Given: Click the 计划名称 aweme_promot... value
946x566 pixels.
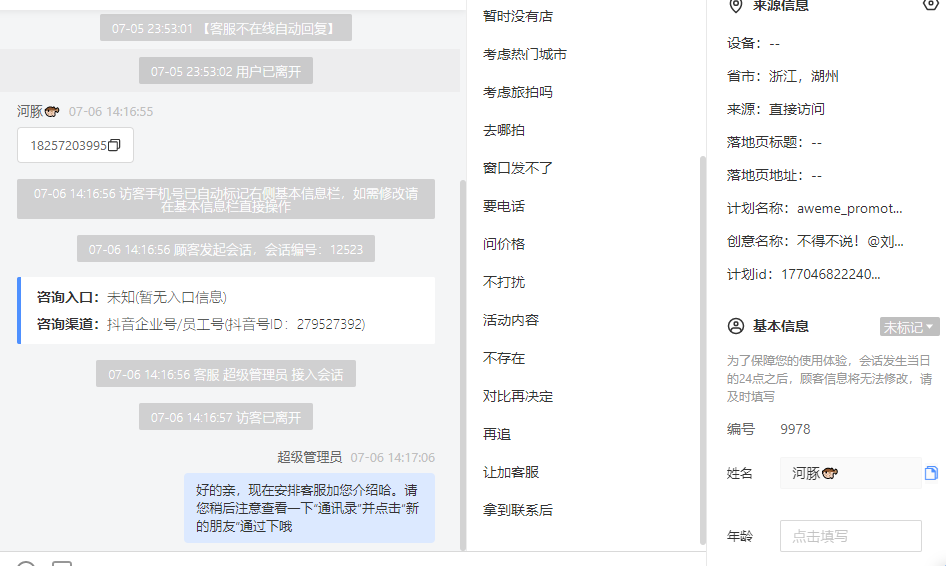Looking at the screenshot, I should pyautogui.click(x=849, y=209).
